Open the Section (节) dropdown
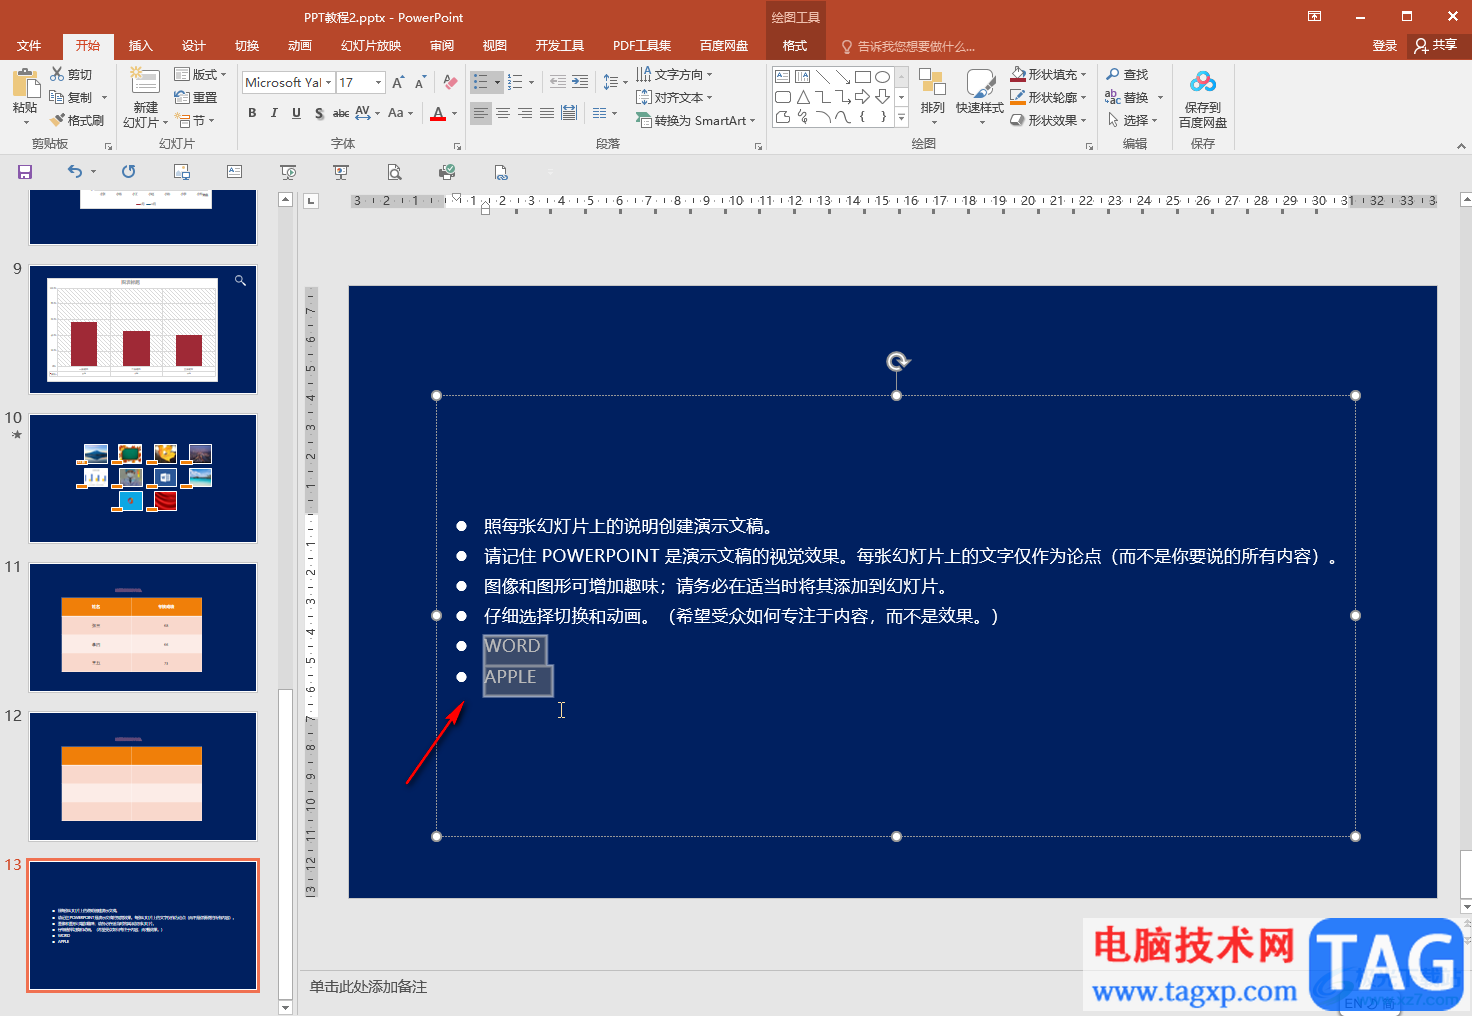 (x=195, y=120)
